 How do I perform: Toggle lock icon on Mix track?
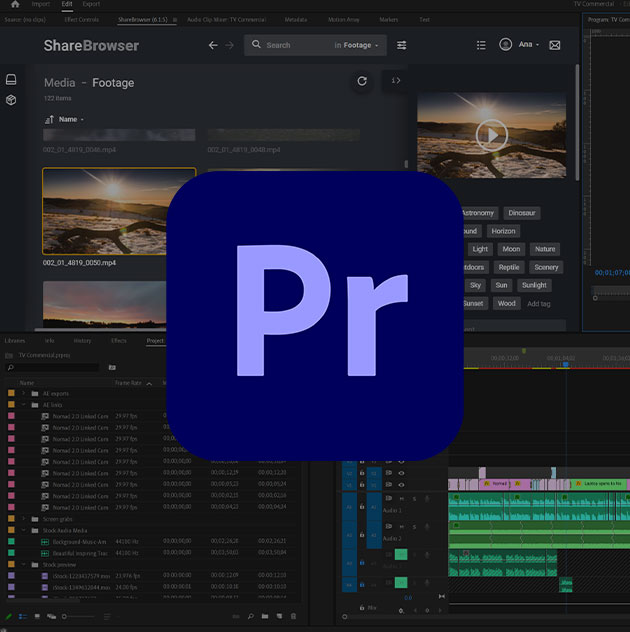362,608
